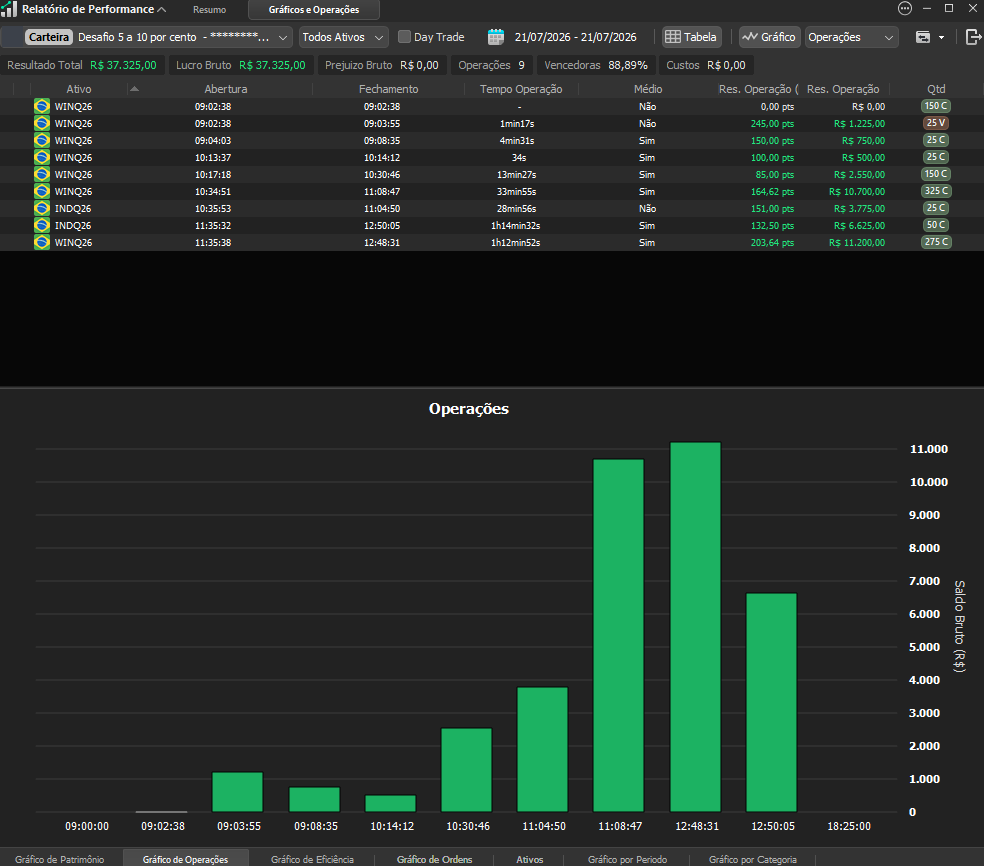This screenshot has height=866, width=984.
Task: Click the Brazil flag beside INDQ26 at 10:35:53
Action: [42, 208]
